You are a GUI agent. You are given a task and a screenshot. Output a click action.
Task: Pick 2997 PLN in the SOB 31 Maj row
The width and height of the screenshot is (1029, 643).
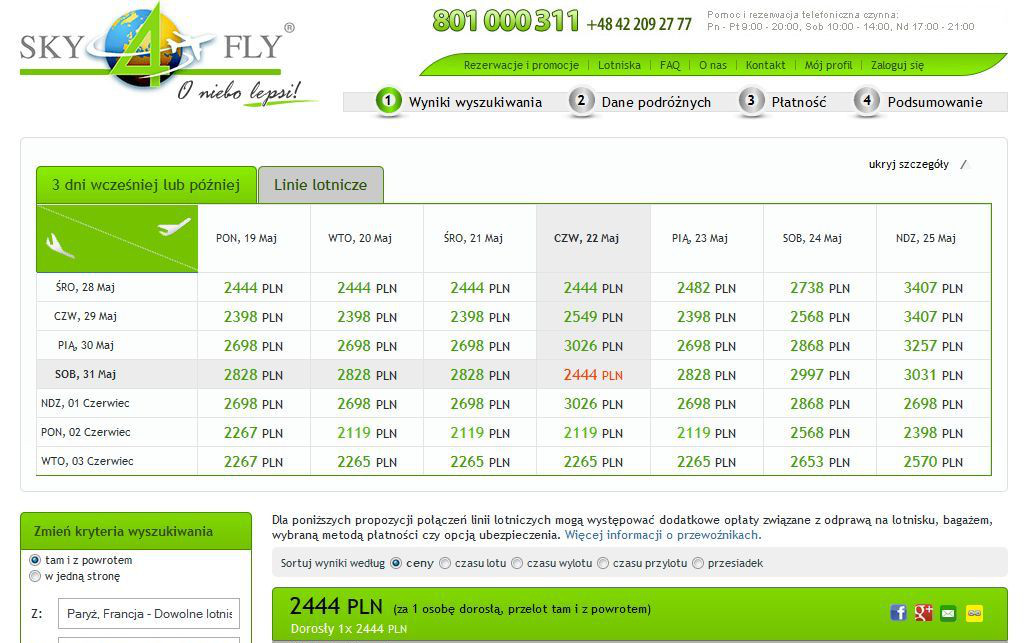pos(820,375)
